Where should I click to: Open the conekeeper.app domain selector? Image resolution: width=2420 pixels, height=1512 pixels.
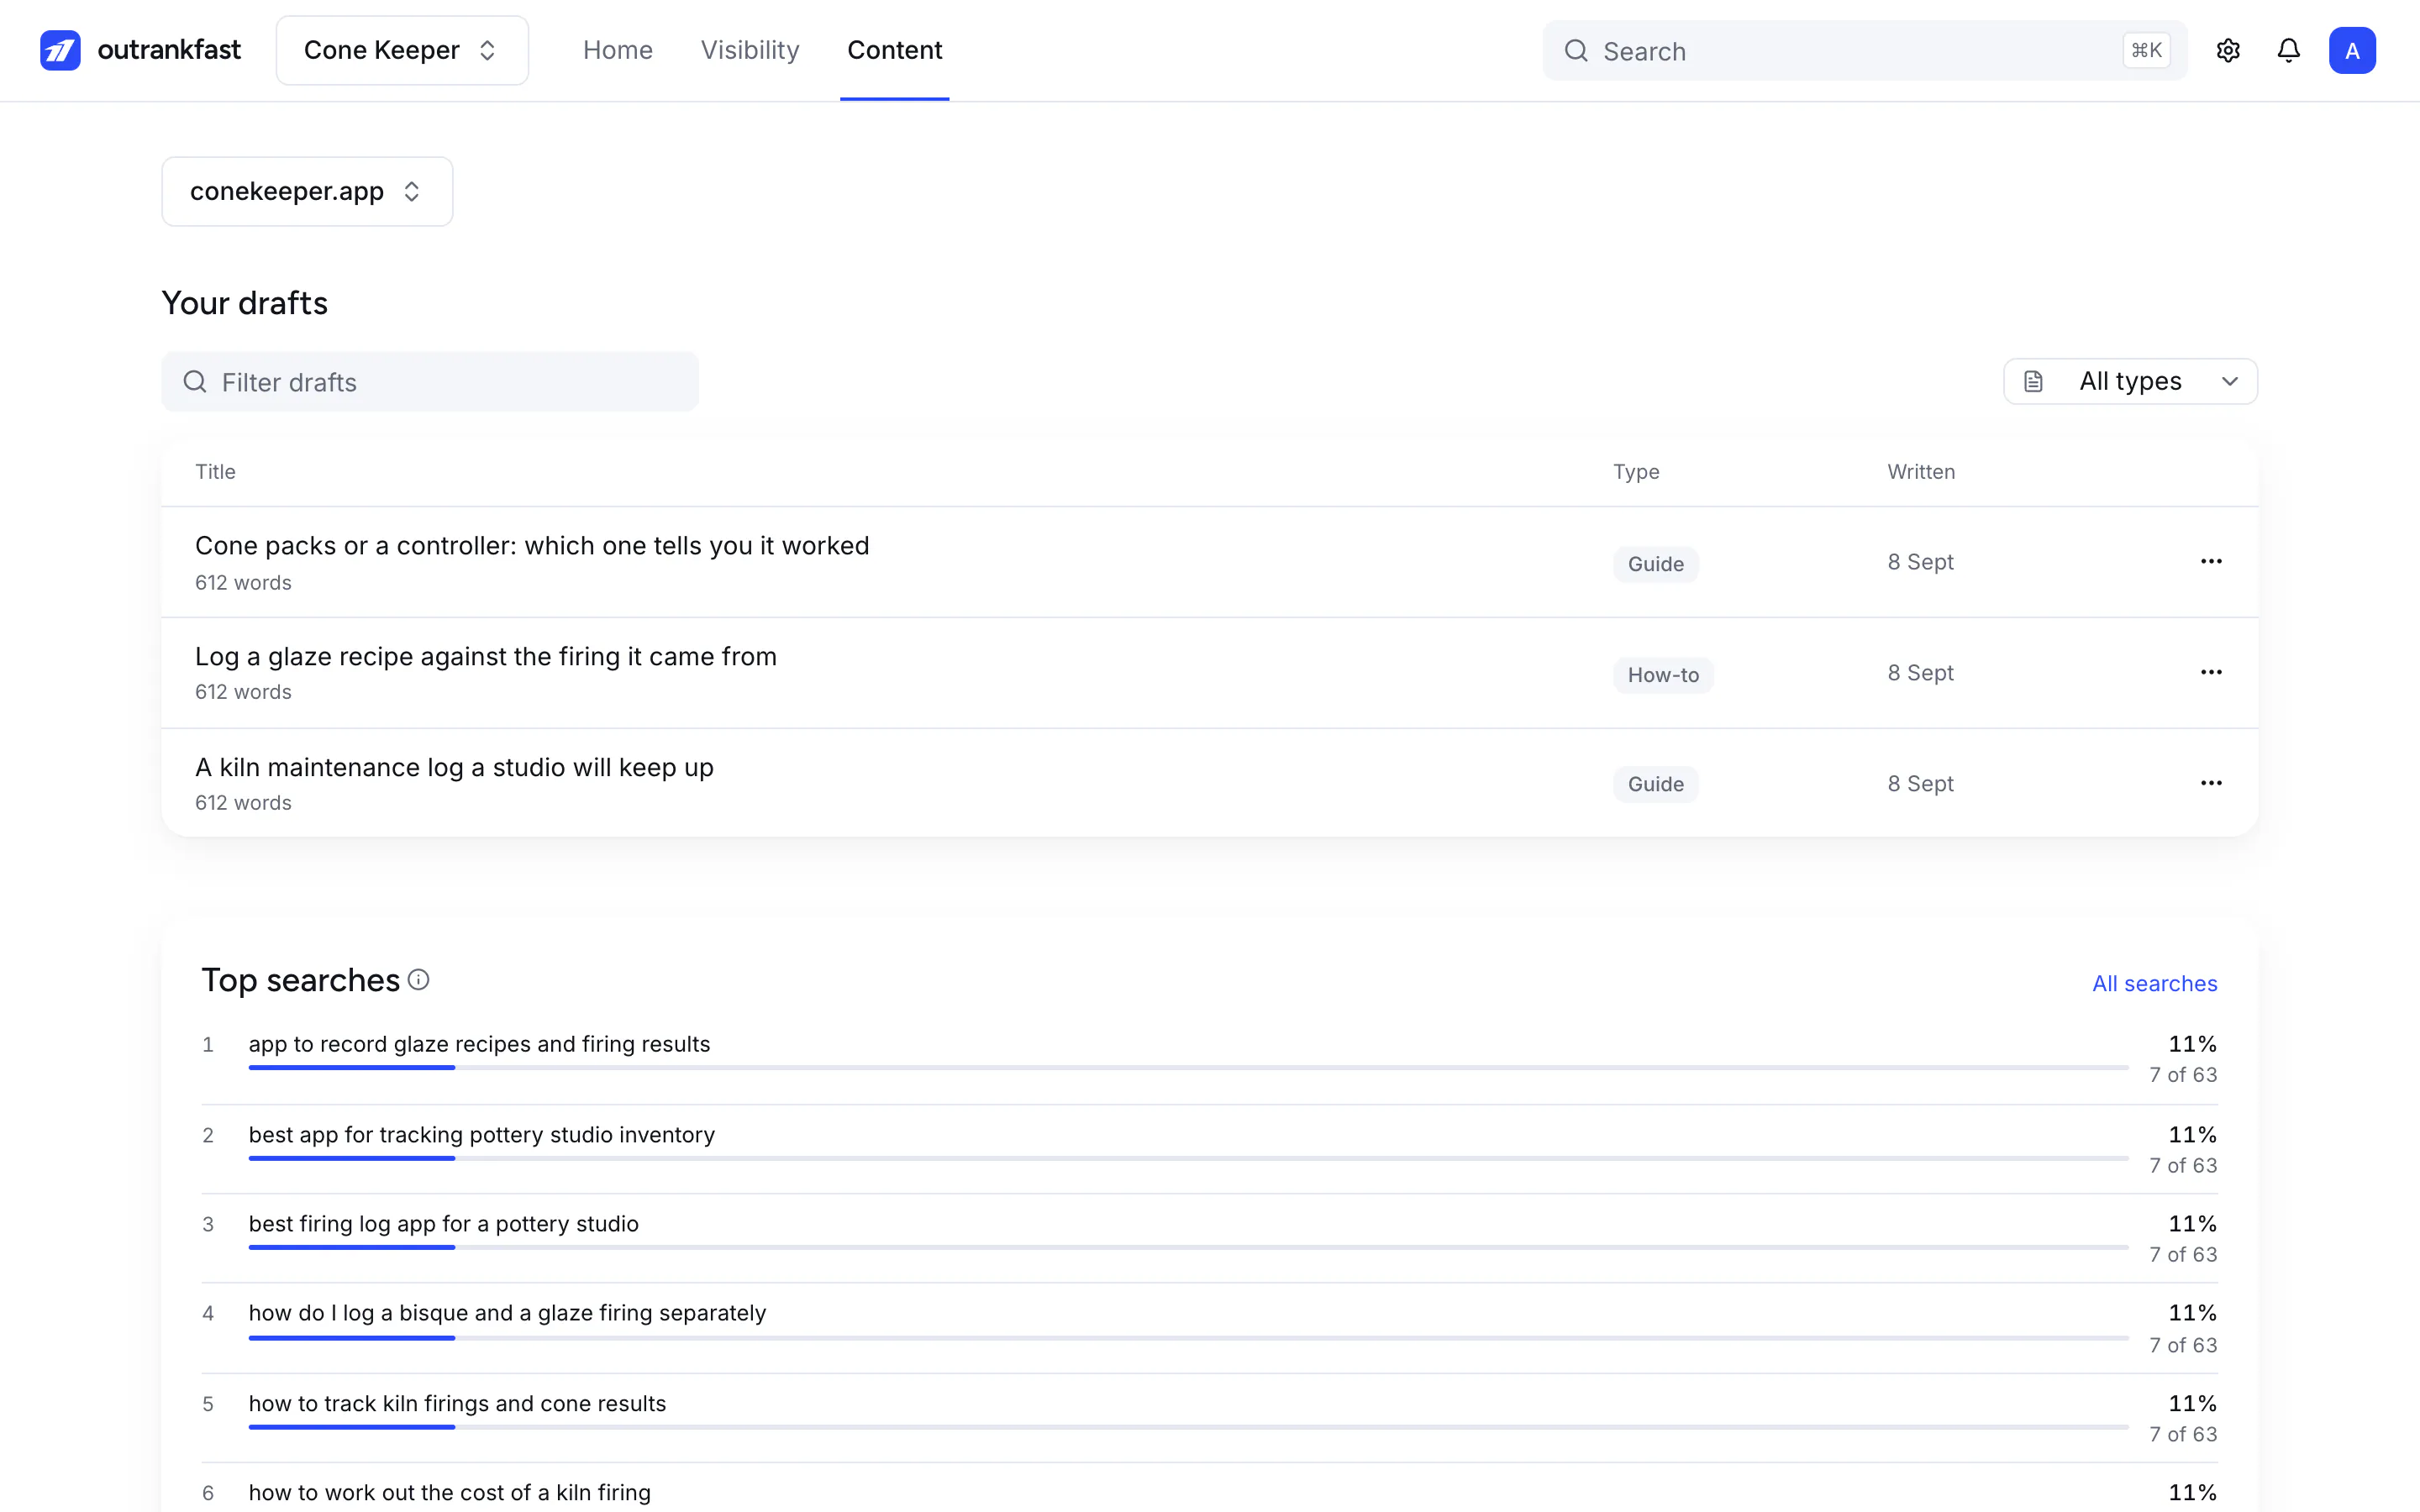pos(307,191)
